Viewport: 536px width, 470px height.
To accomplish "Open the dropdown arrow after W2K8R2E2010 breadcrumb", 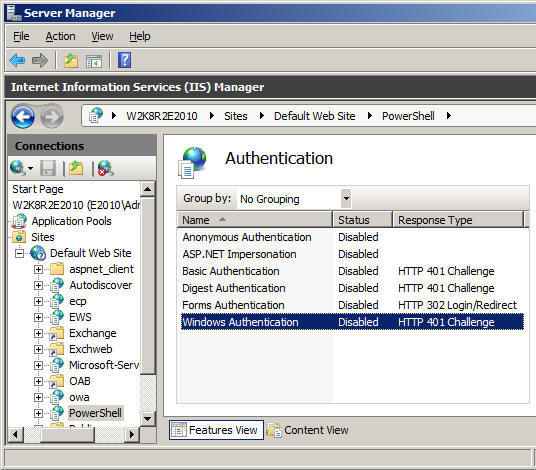I will [x=212, y=116].
